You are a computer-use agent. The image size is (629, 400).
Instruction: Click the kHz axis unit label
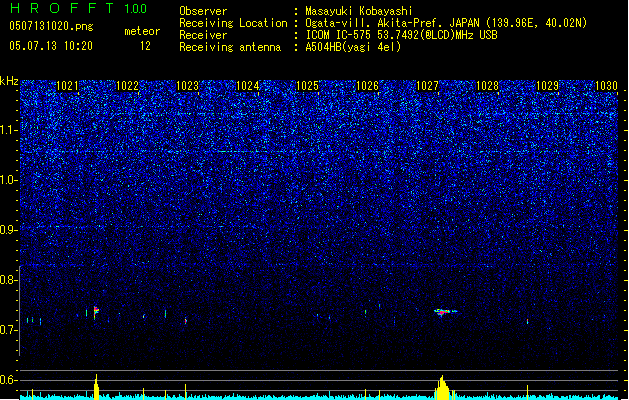[9, 81]
